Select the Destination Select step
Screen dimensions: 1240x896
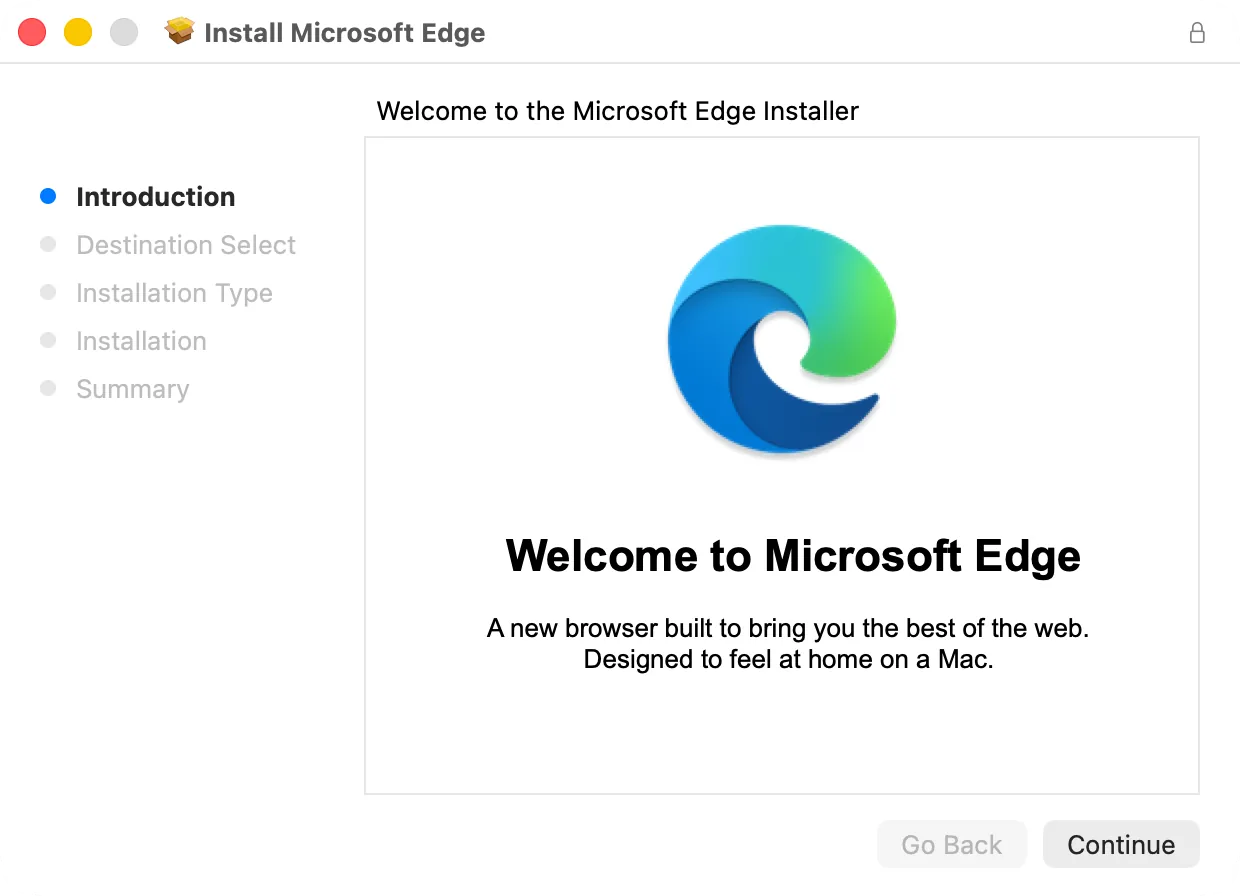186,245
